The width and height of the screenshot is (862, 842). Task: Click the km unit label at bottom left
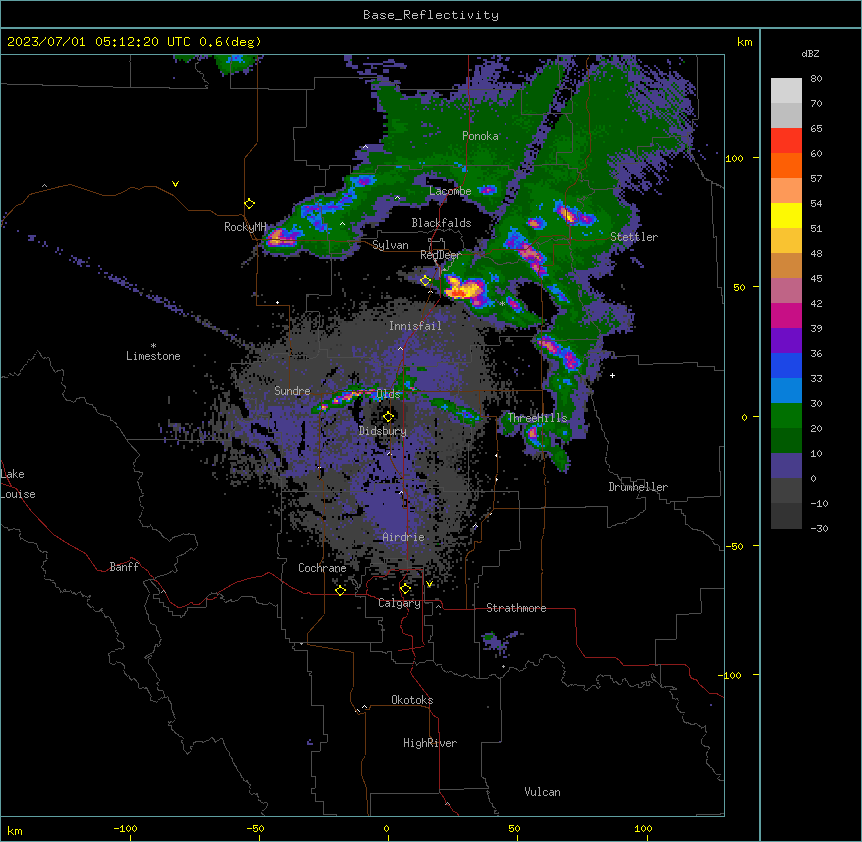click(15, 830)
